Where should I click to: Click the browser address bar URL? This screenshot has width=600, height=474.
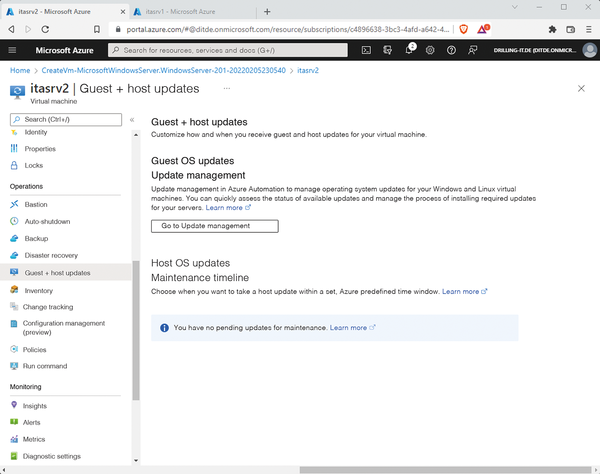(x=288, y=29)
